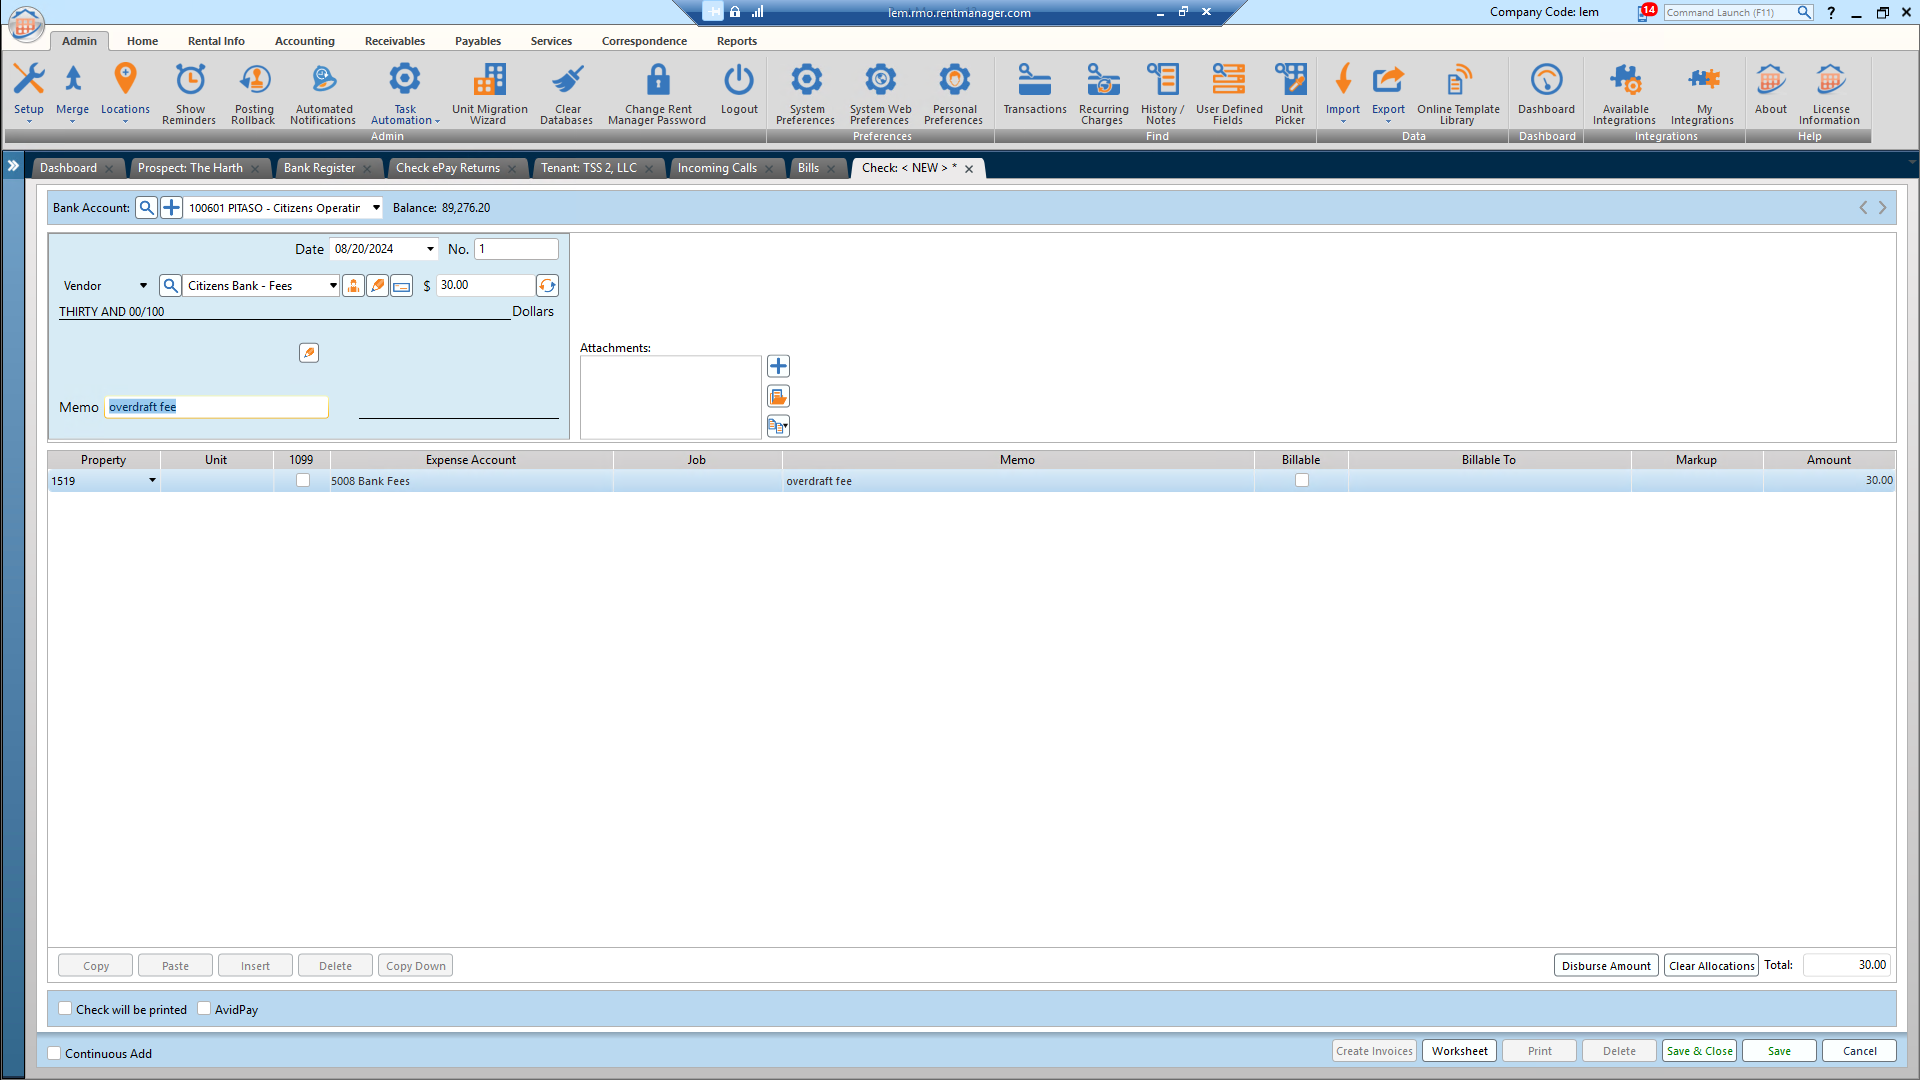Enable Check will be printed checkbox
This screenshot has height=1080, width=1920.
pyautogui.click(x=65, y=1009)
